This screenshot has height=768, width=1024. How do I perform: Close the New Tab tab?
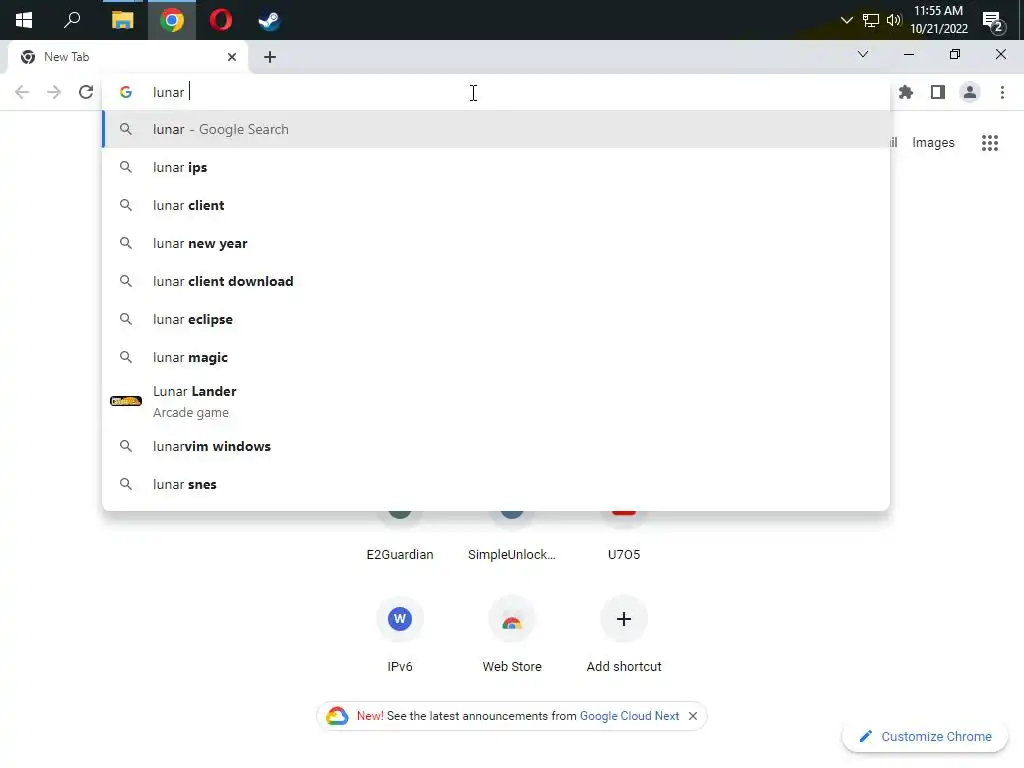[x=232, y=57]
